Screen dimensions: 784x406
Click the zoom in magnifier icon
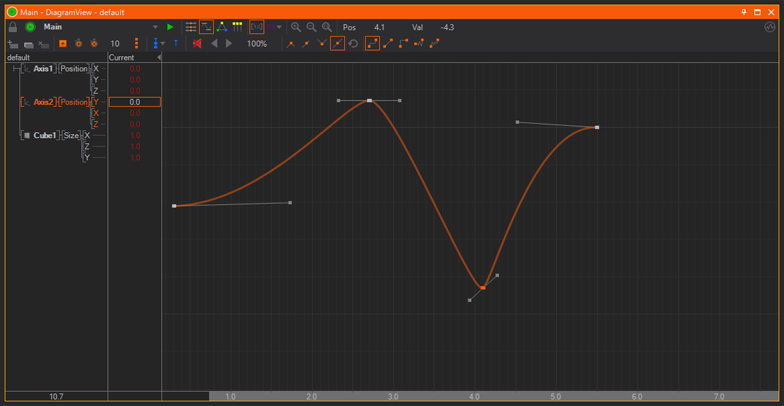tap(296, 27)
